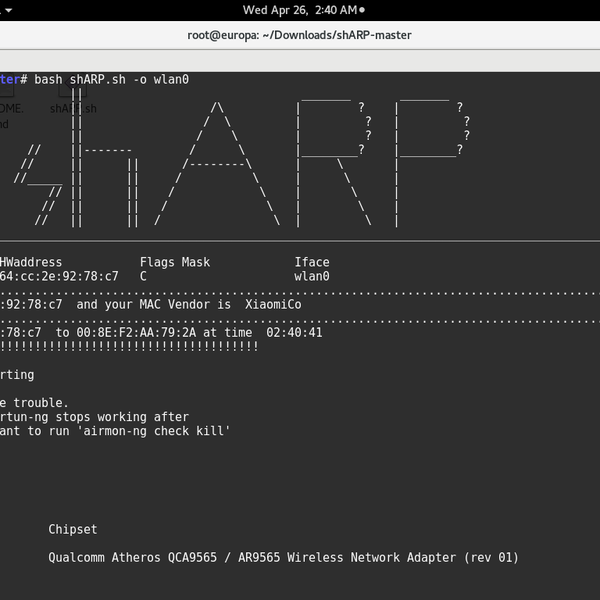
Task: Select the flag value C under Flags Mask
Action: (x=143, y=276)
